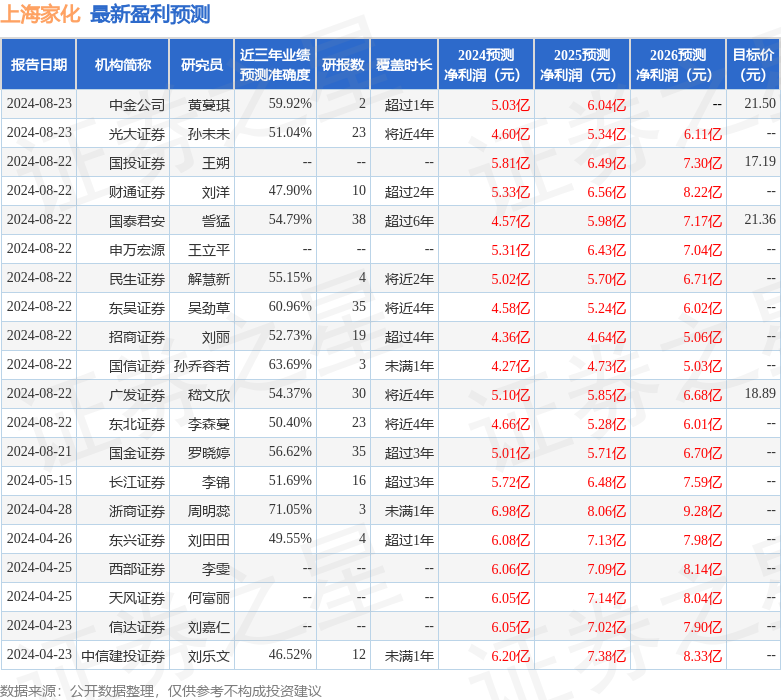Click report date 2024-08-21
The width and height of the screenshot is (781, 700).
tap(39, 451)
